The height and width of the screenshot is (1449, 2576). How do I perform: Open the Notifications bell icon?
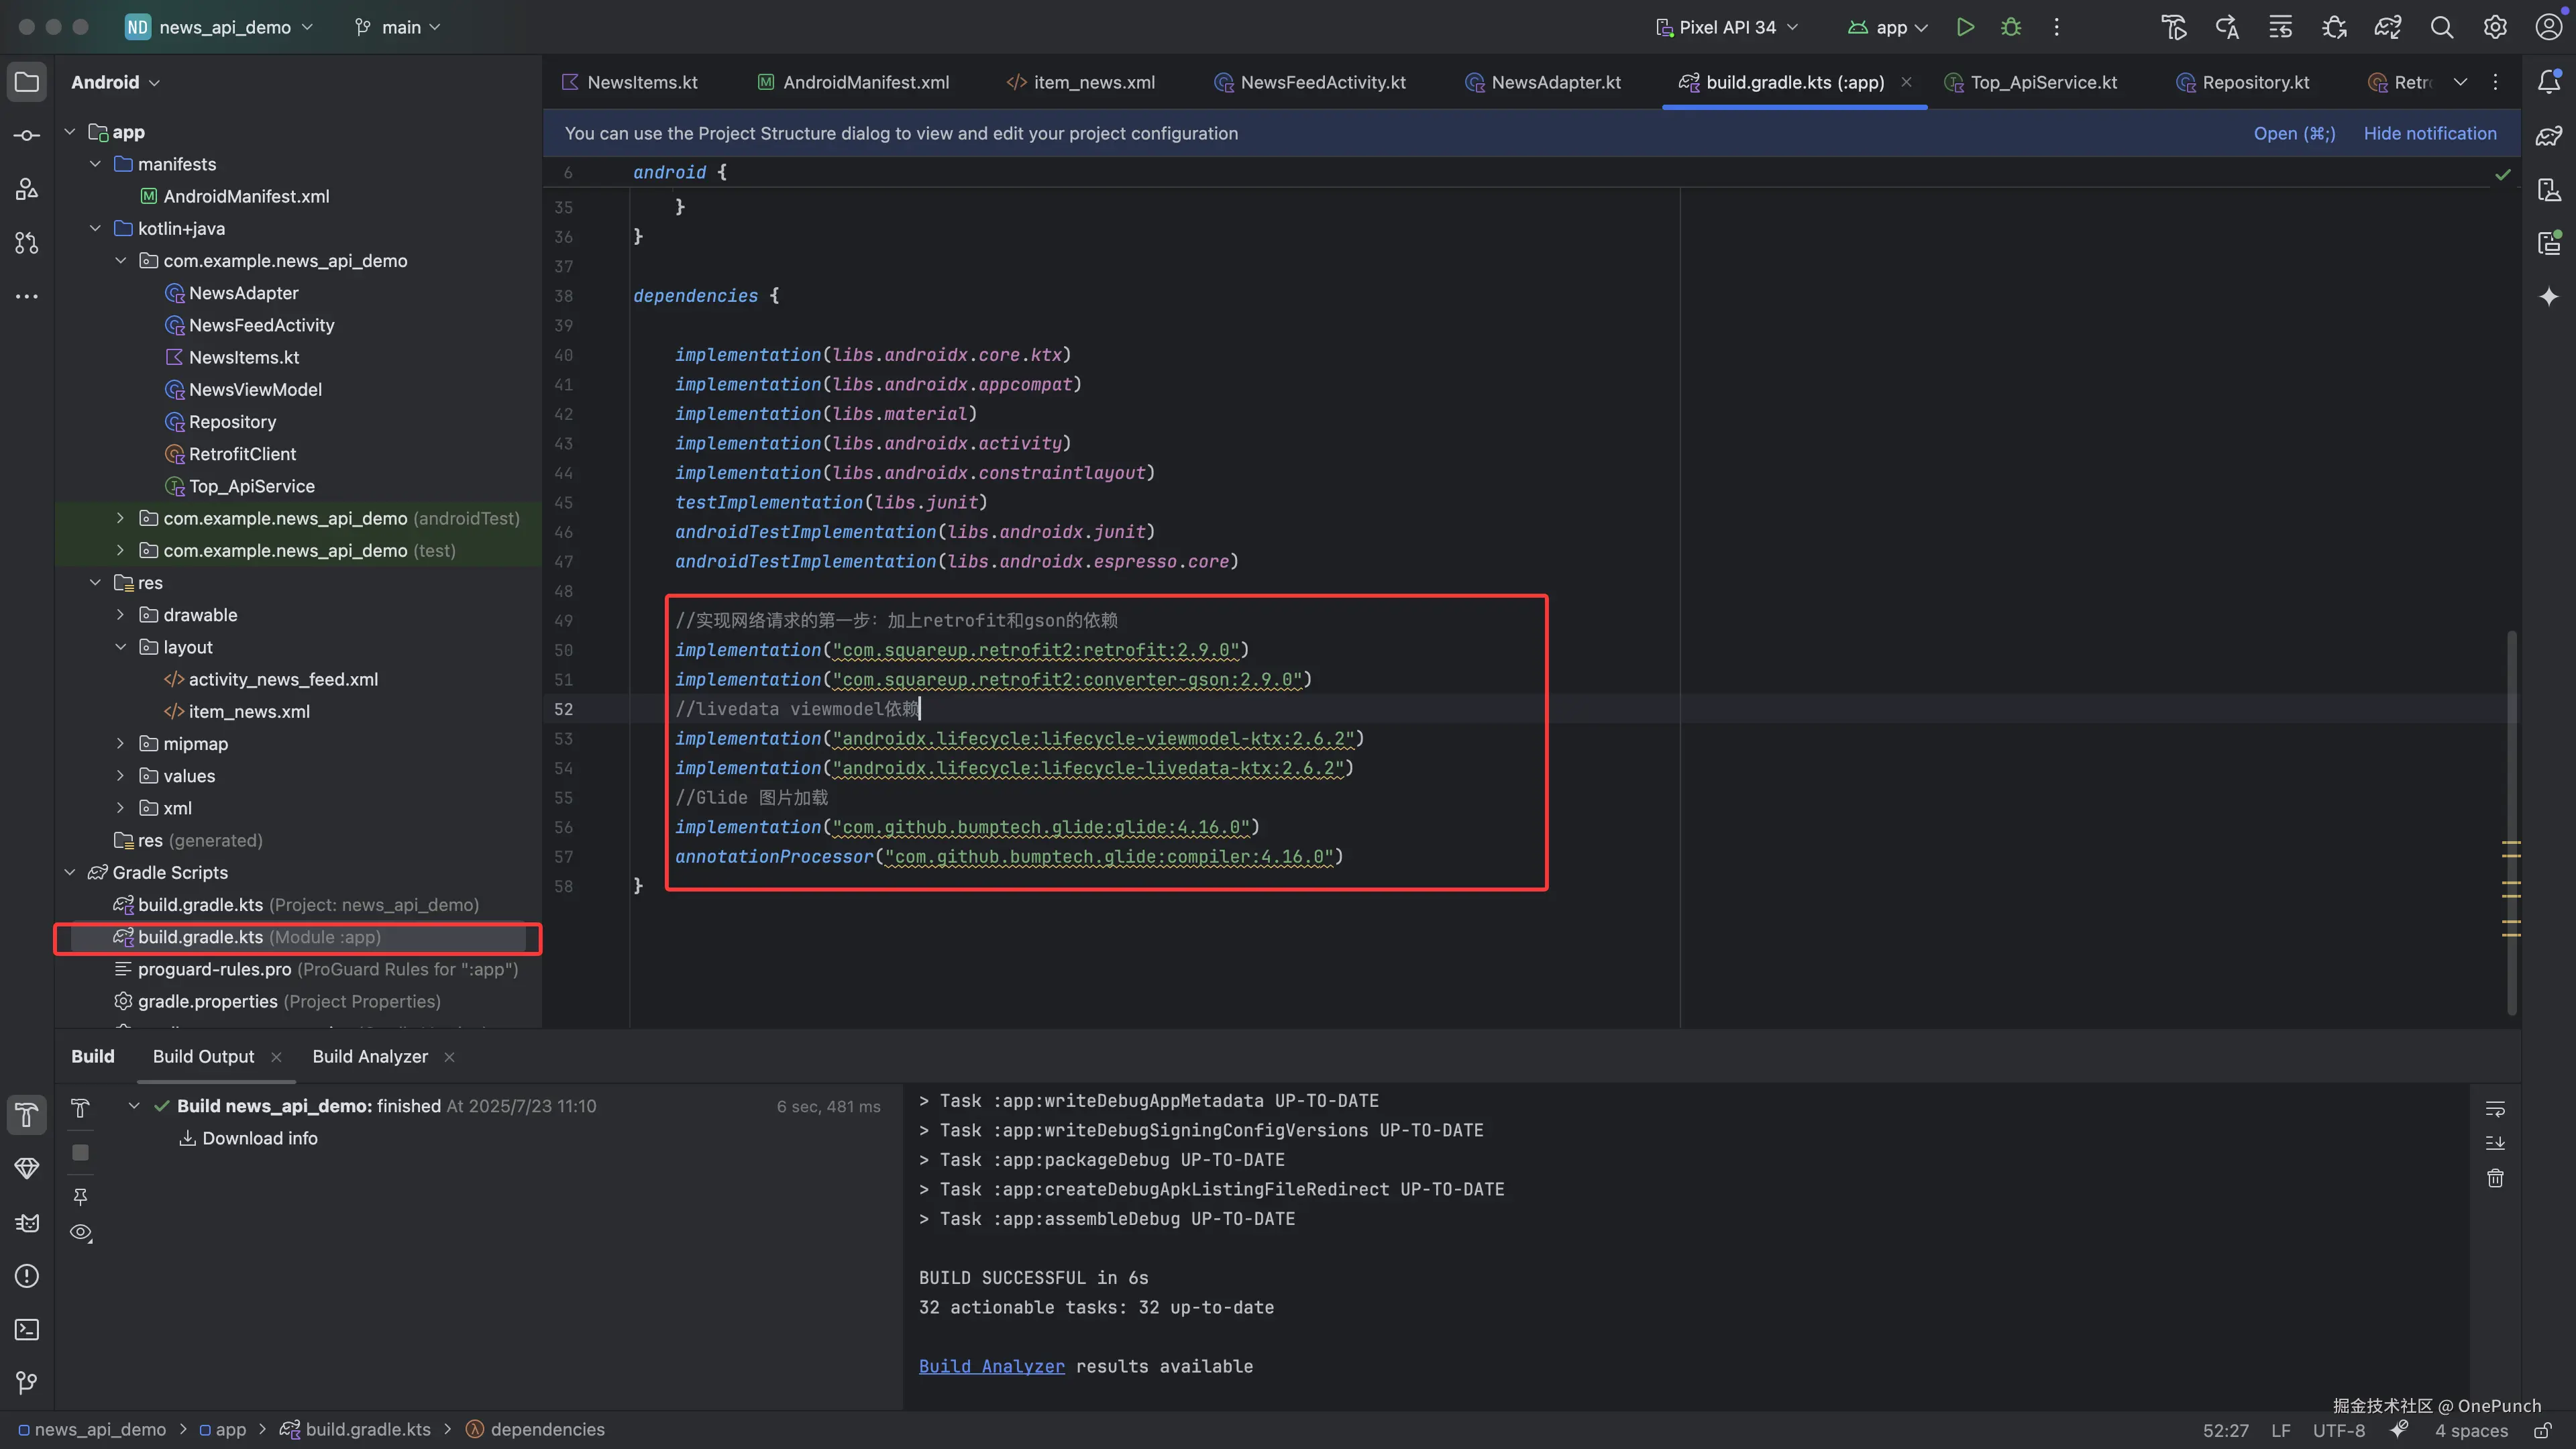point(2549,82)
